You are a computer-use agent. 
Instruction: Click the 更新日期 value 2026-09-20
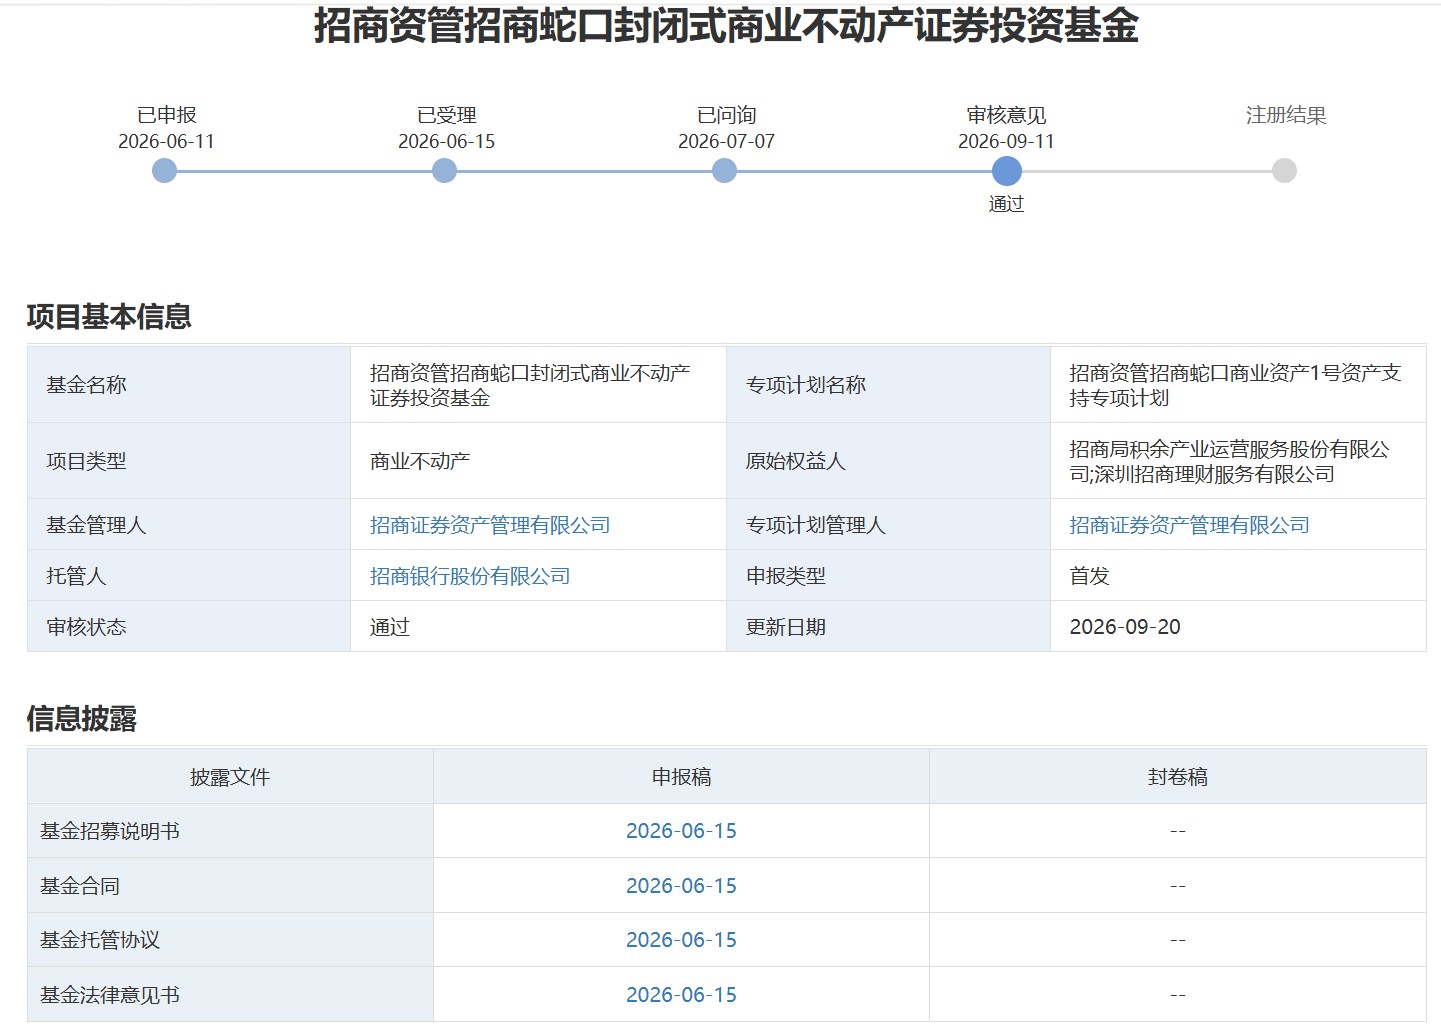tap(1125, 627)
